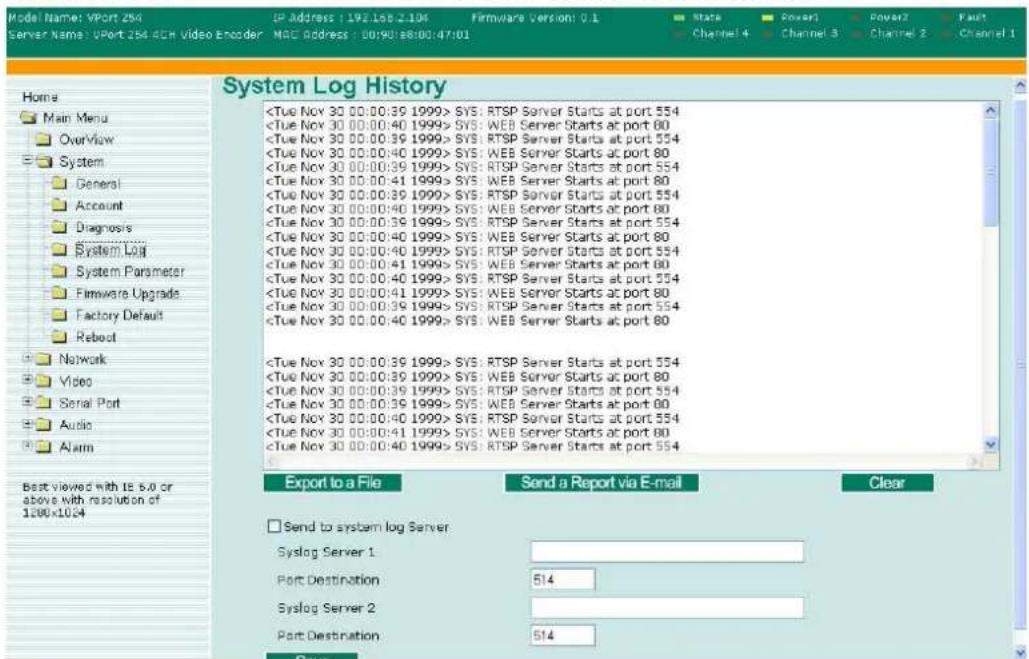This screenshot has width=1029, height=659.
Task: Click the Power1 status indicator
Action: tap(767, 18)
